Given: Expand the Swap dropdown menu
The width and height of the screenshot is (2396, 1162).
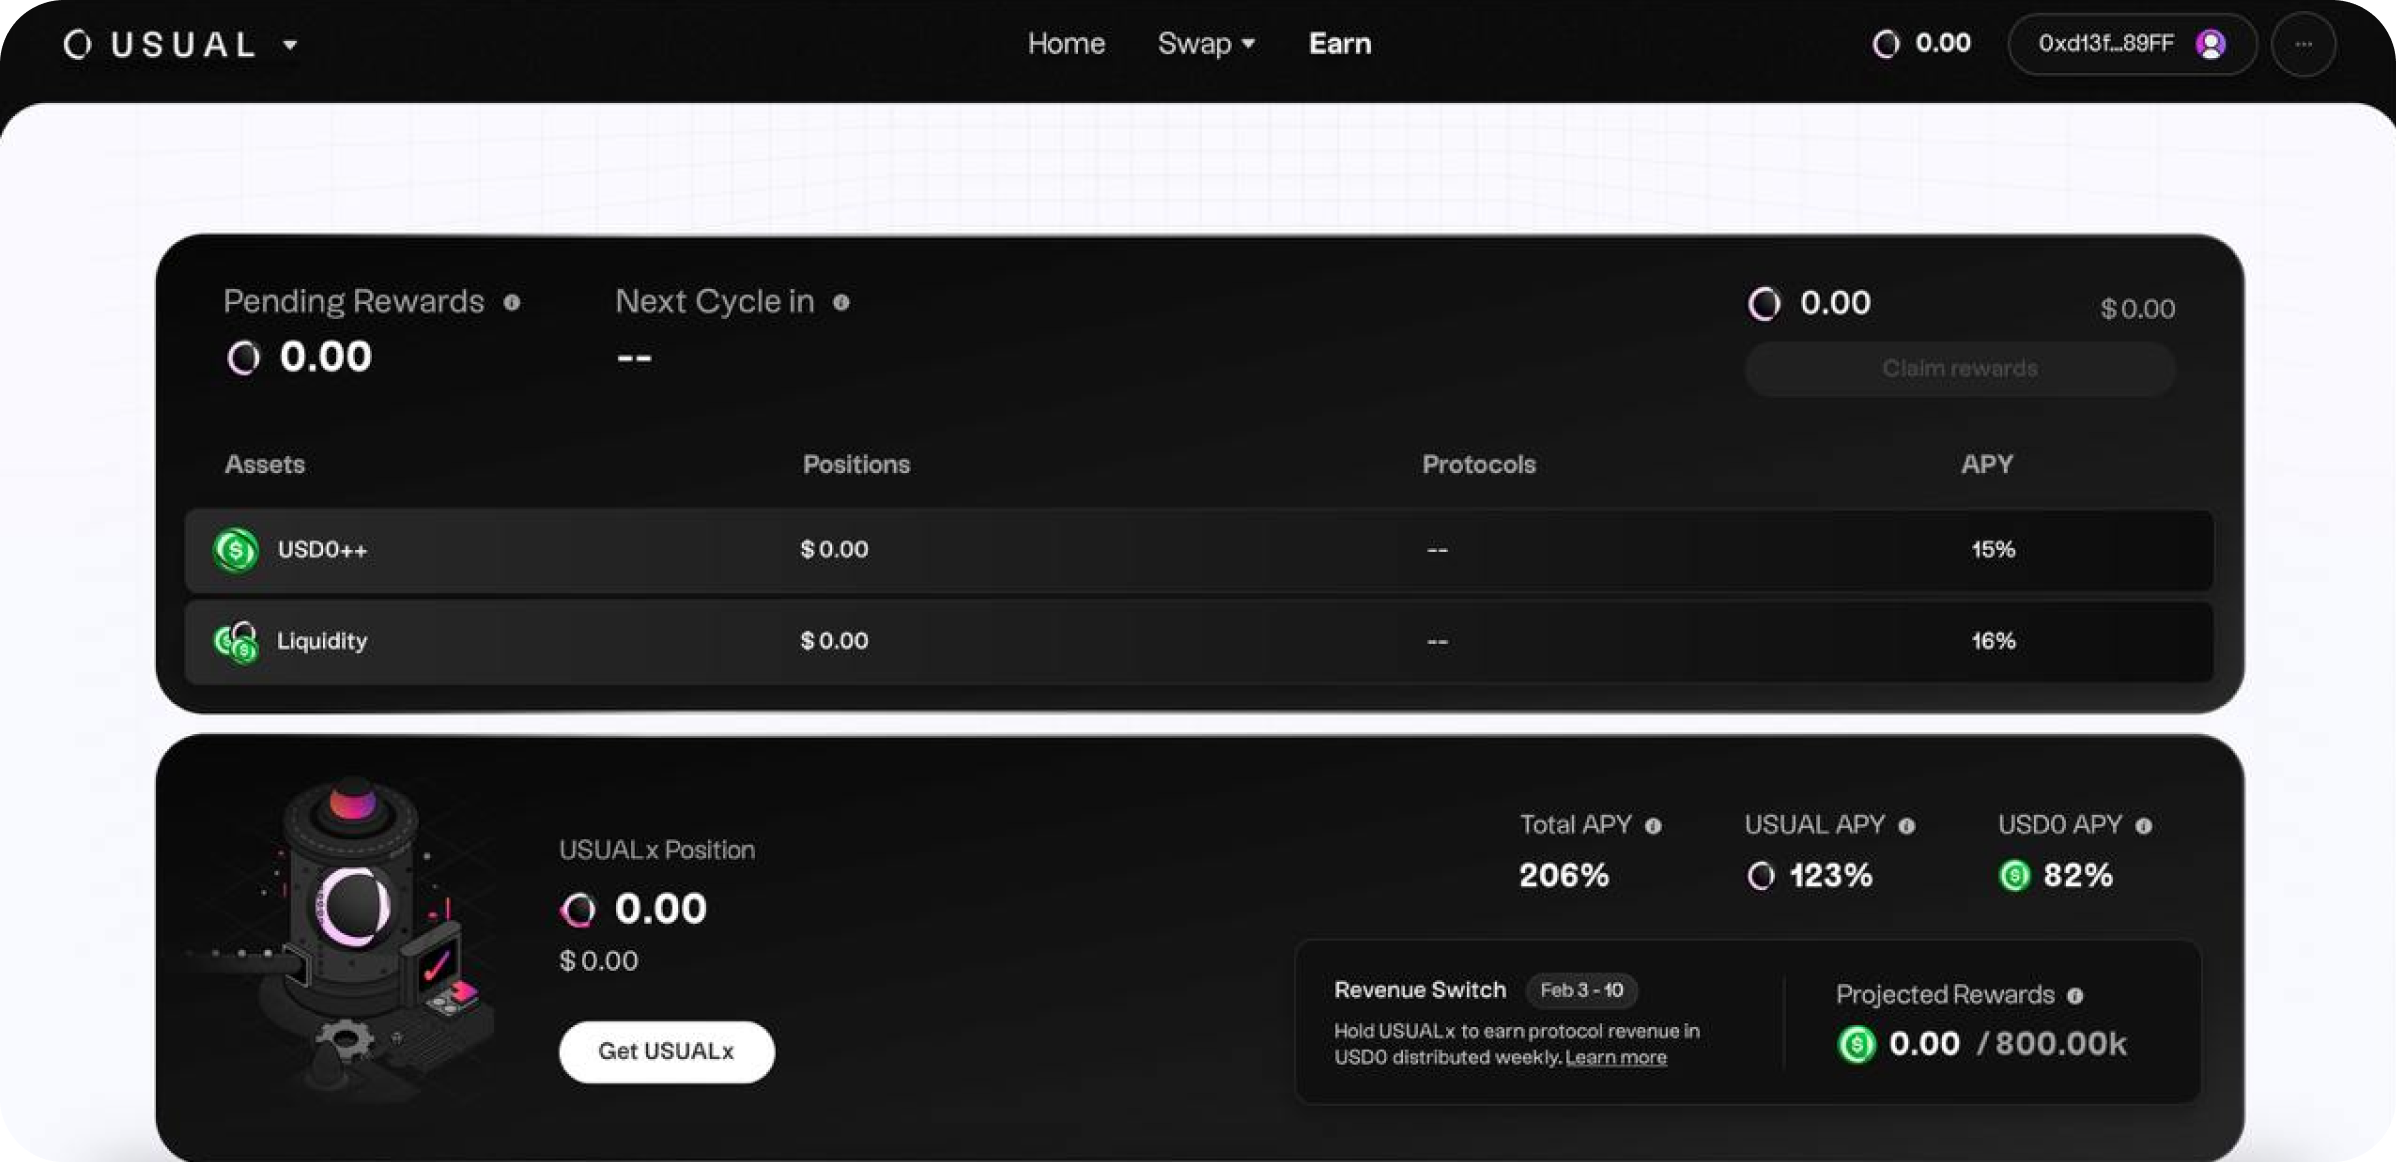Looking at the screenshot, I should pyautogui.click(x=1206, y=44).
